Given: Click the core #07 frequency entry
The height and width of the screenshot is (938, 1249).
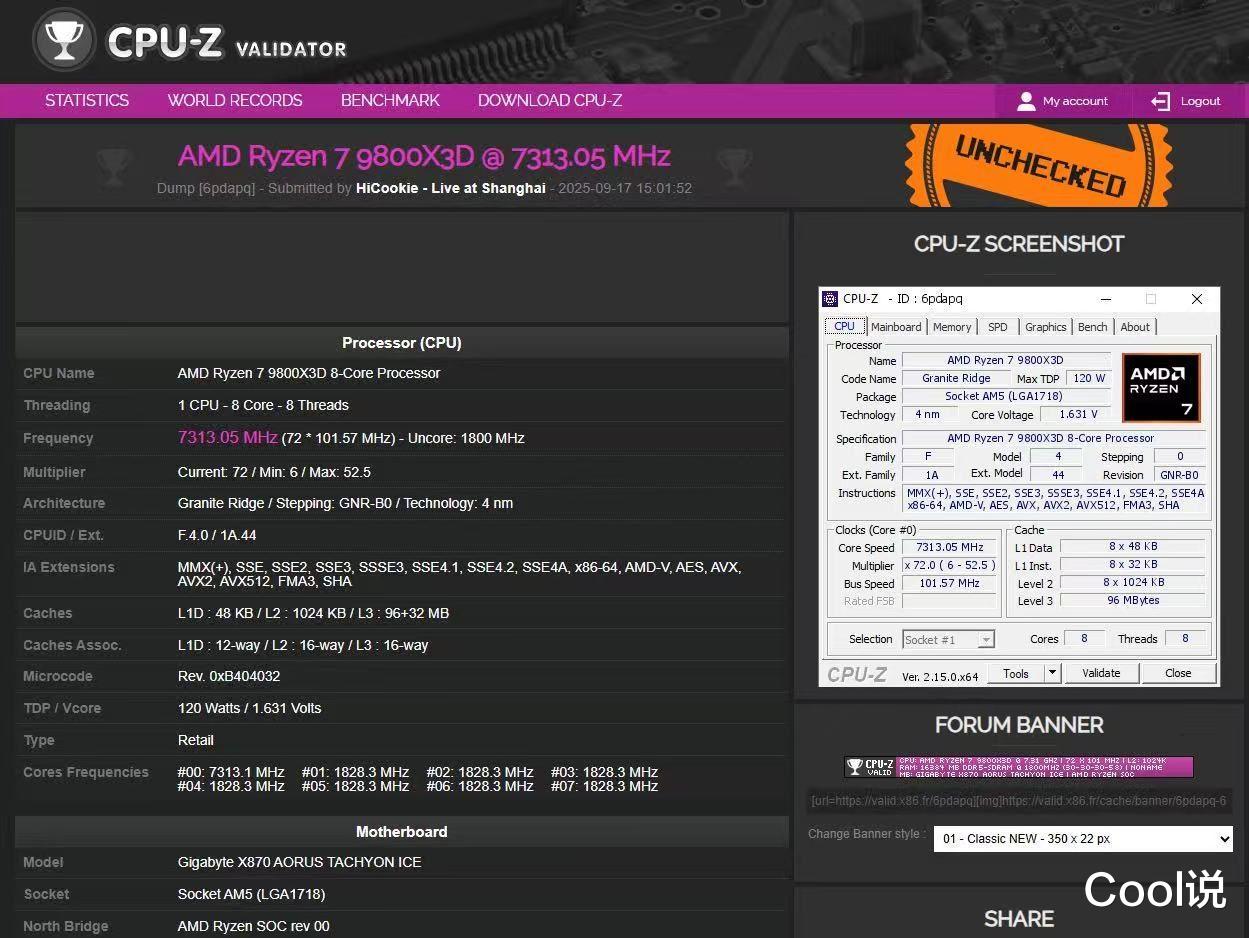Looking at the screenshot, I should (x=604, y=786).
